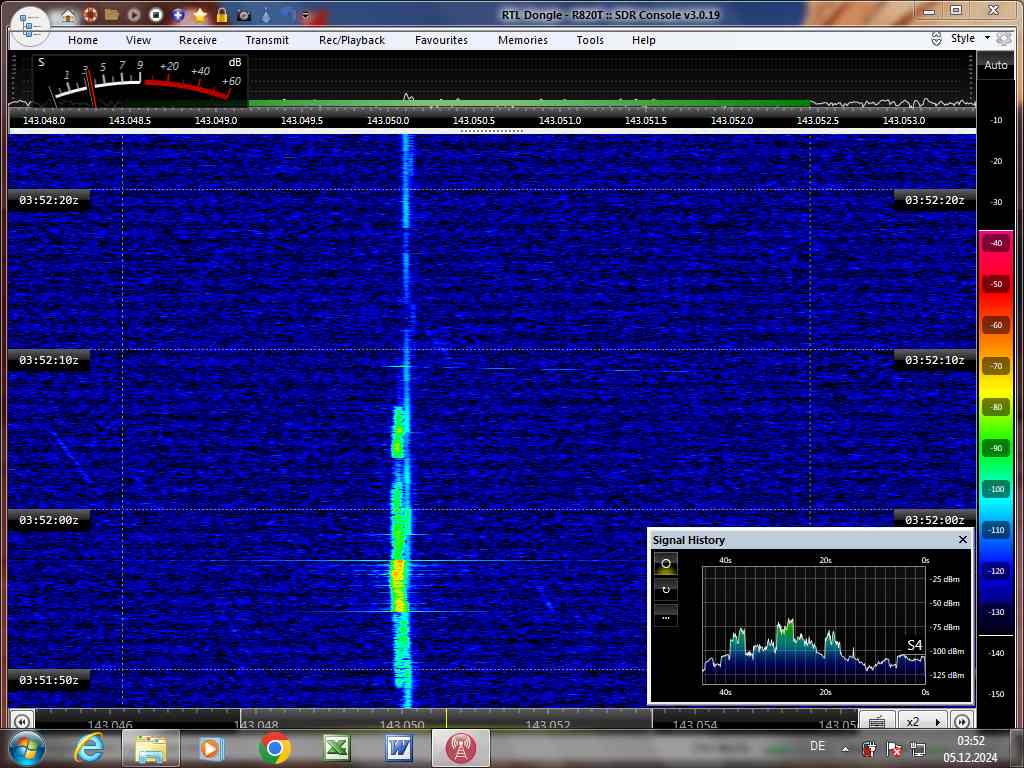
Task: Toggle the circle record button in Signal History
Action: tap(665, 564)
